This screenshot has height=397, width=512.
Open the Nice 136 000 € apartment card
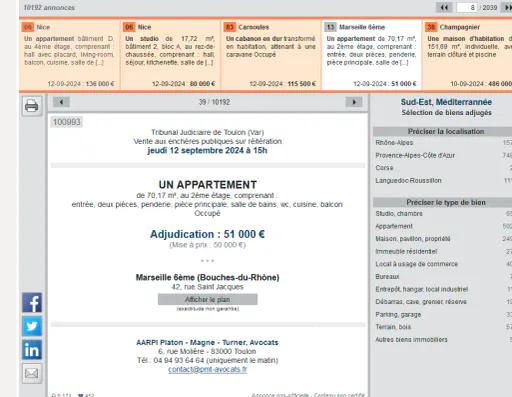point(69,55)
